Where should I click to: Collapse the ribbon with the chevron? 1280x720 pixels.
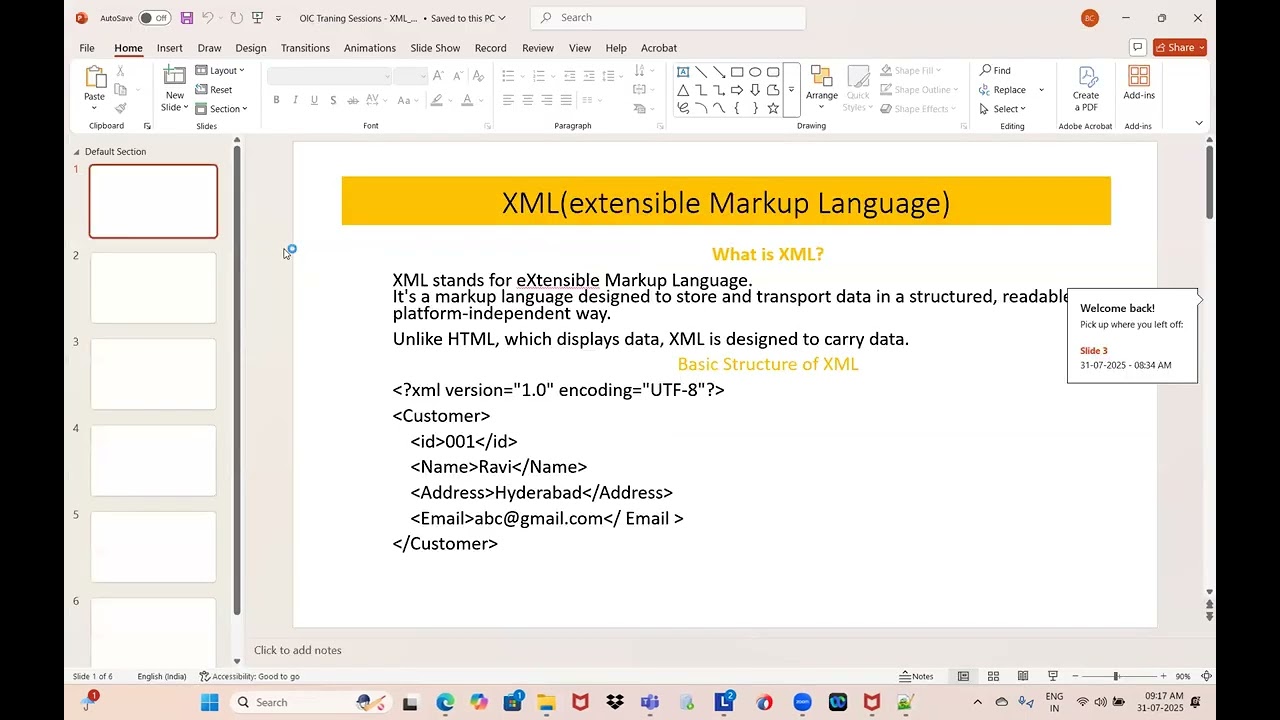(1199, 123)
